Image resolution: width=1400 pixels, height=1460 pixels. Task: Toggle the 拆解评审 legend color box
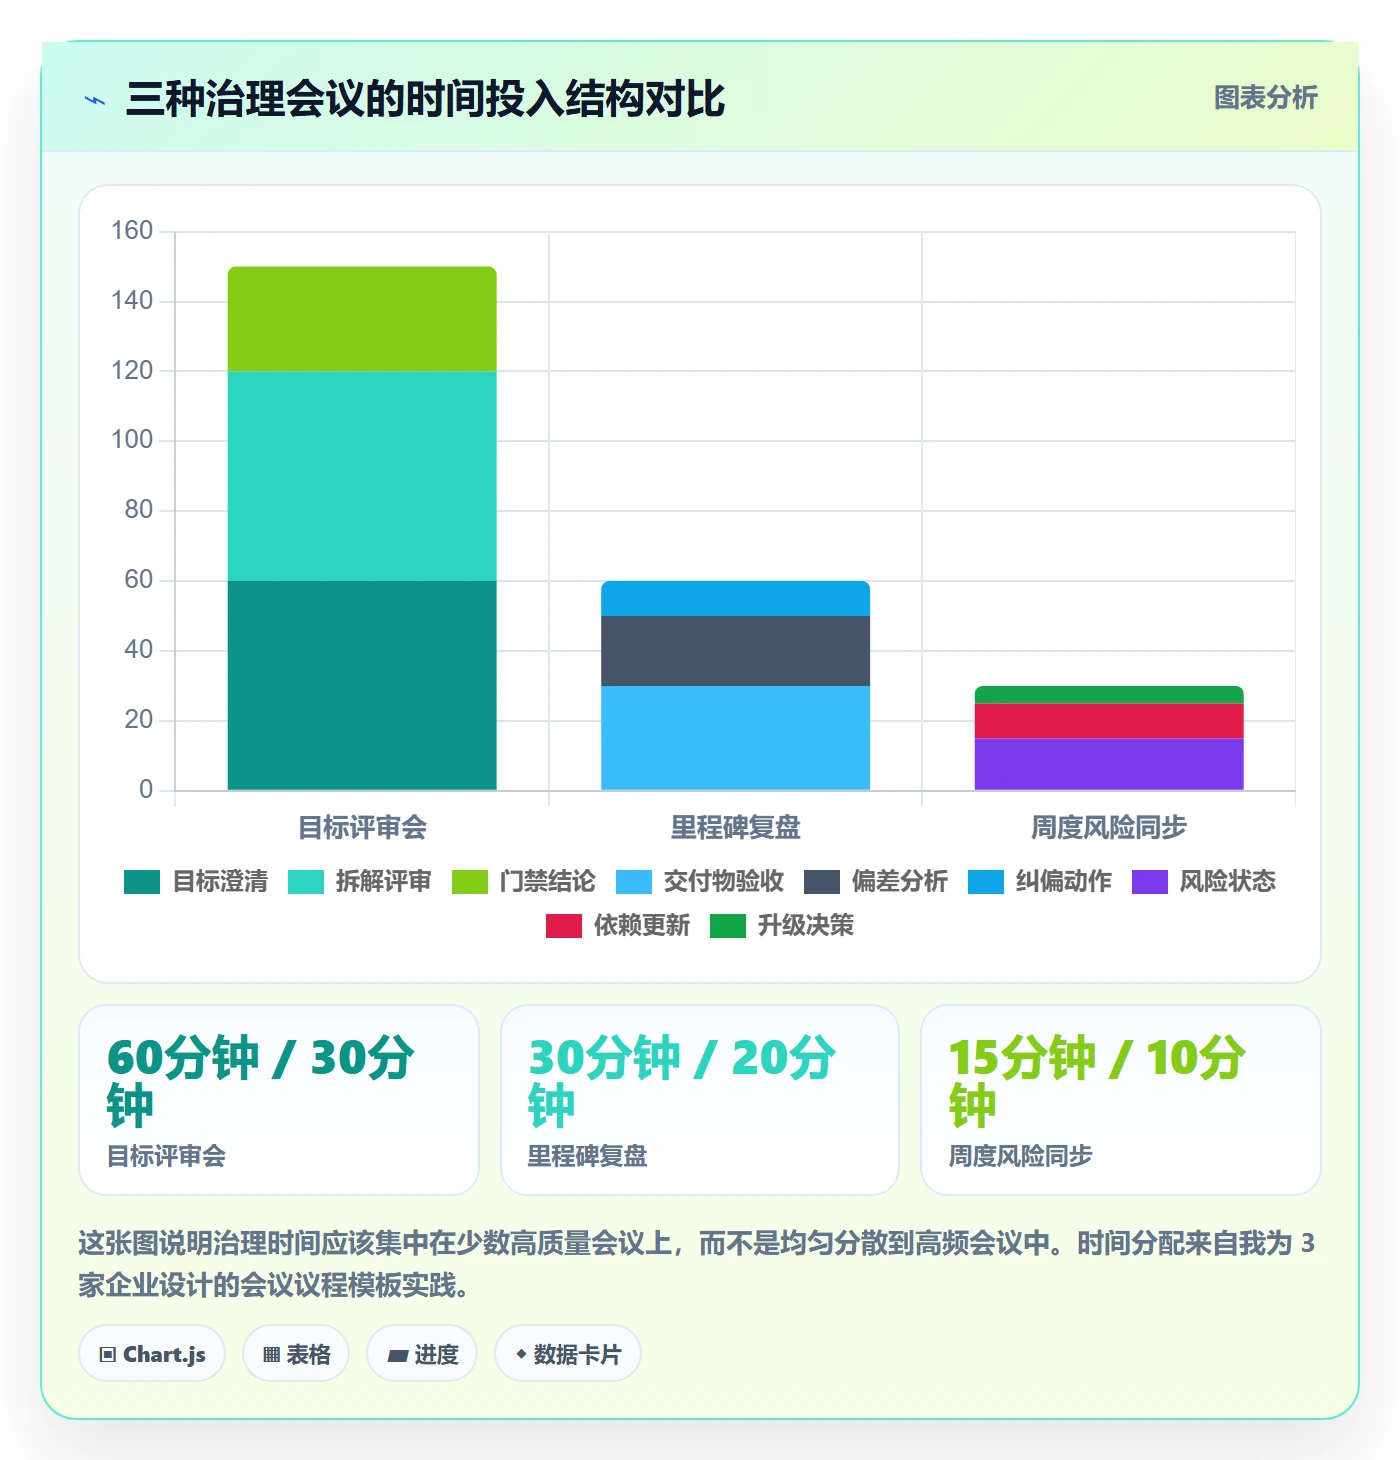[x=306, y=882]
